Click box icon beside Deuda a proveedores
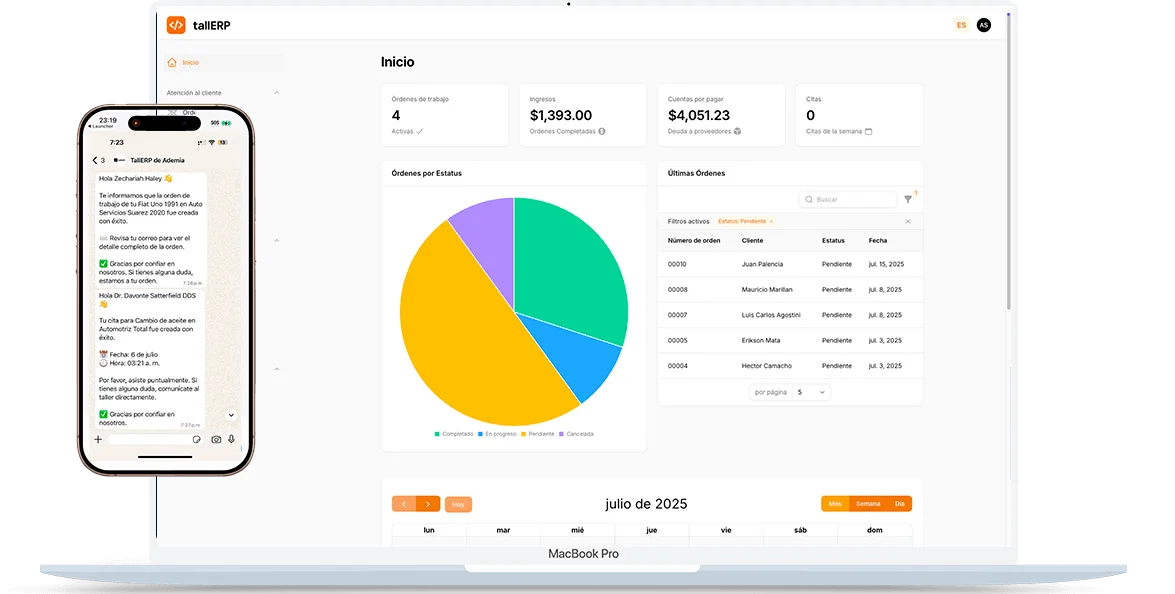Screen dimensions: 1175x594 [x=737, y=131]
